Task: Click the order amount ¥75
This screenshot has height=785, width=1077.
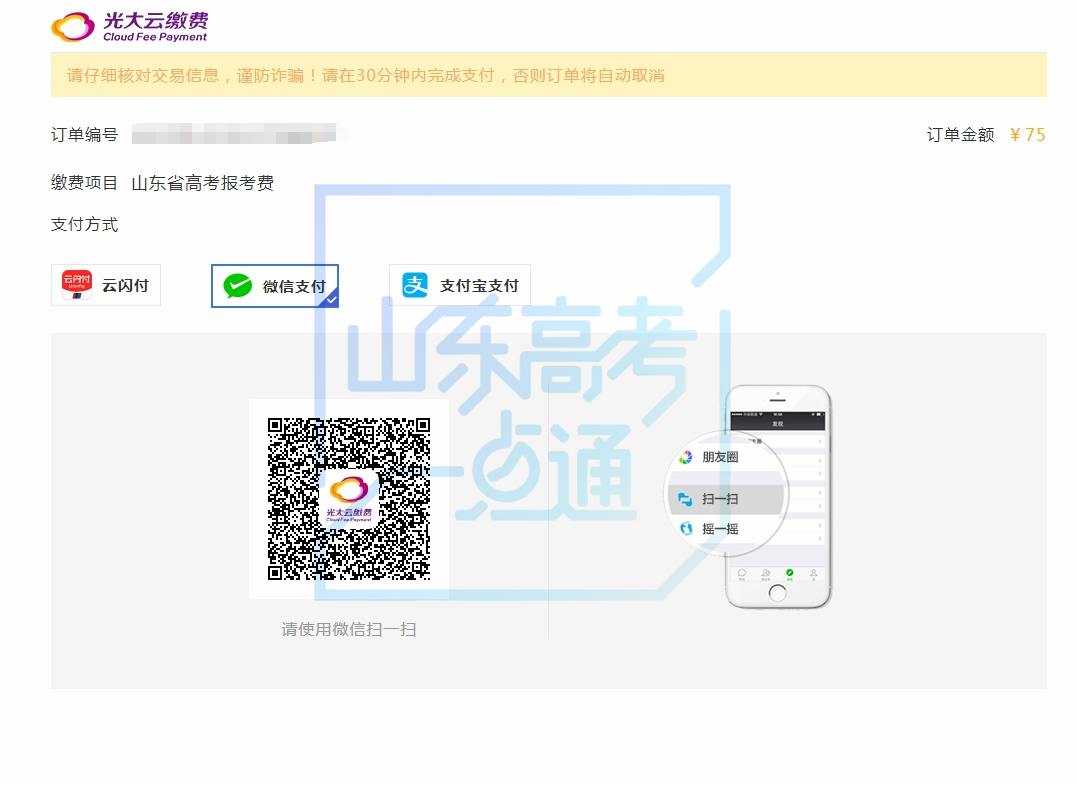Action: tap(1027, 135)
